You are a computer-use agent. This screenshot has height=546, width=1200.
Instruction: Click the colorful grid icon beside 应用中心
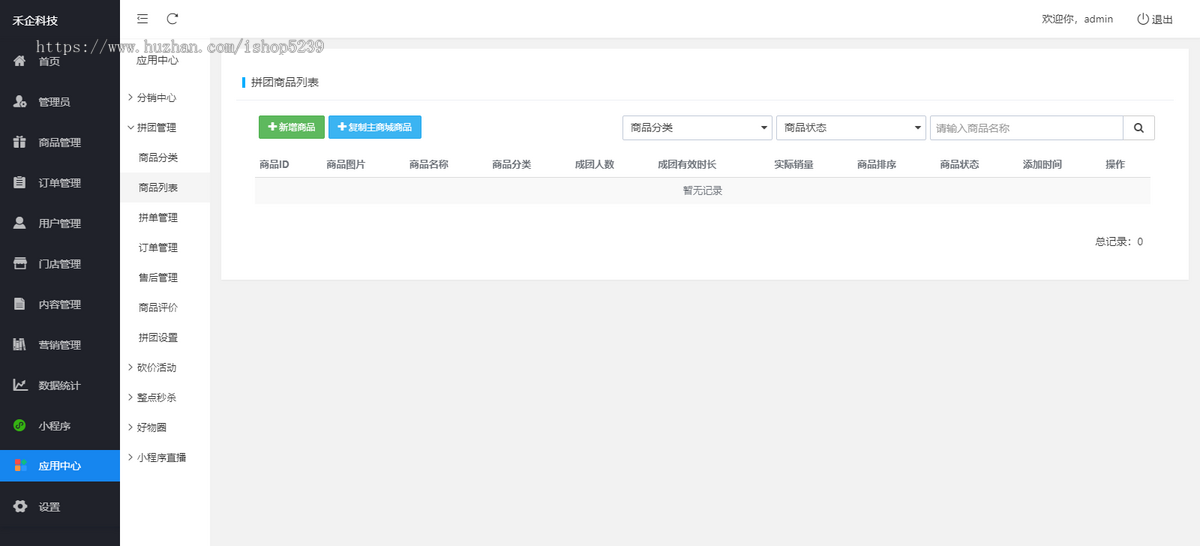tap(19, 466)
